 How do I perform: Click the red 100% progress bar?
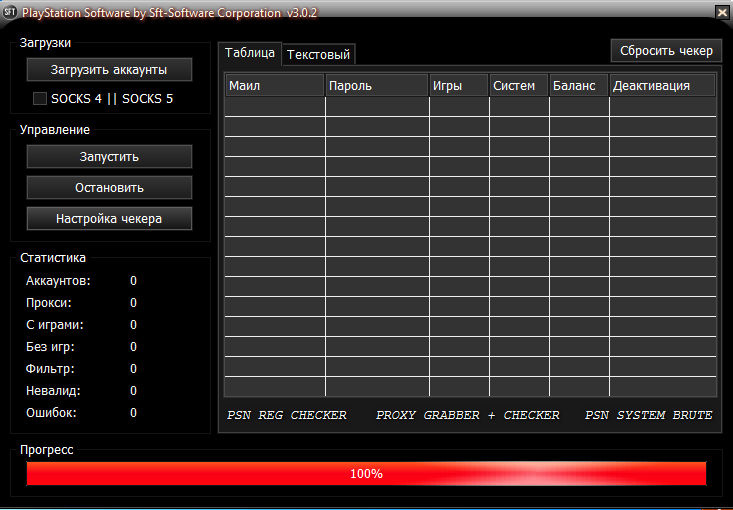366,474
